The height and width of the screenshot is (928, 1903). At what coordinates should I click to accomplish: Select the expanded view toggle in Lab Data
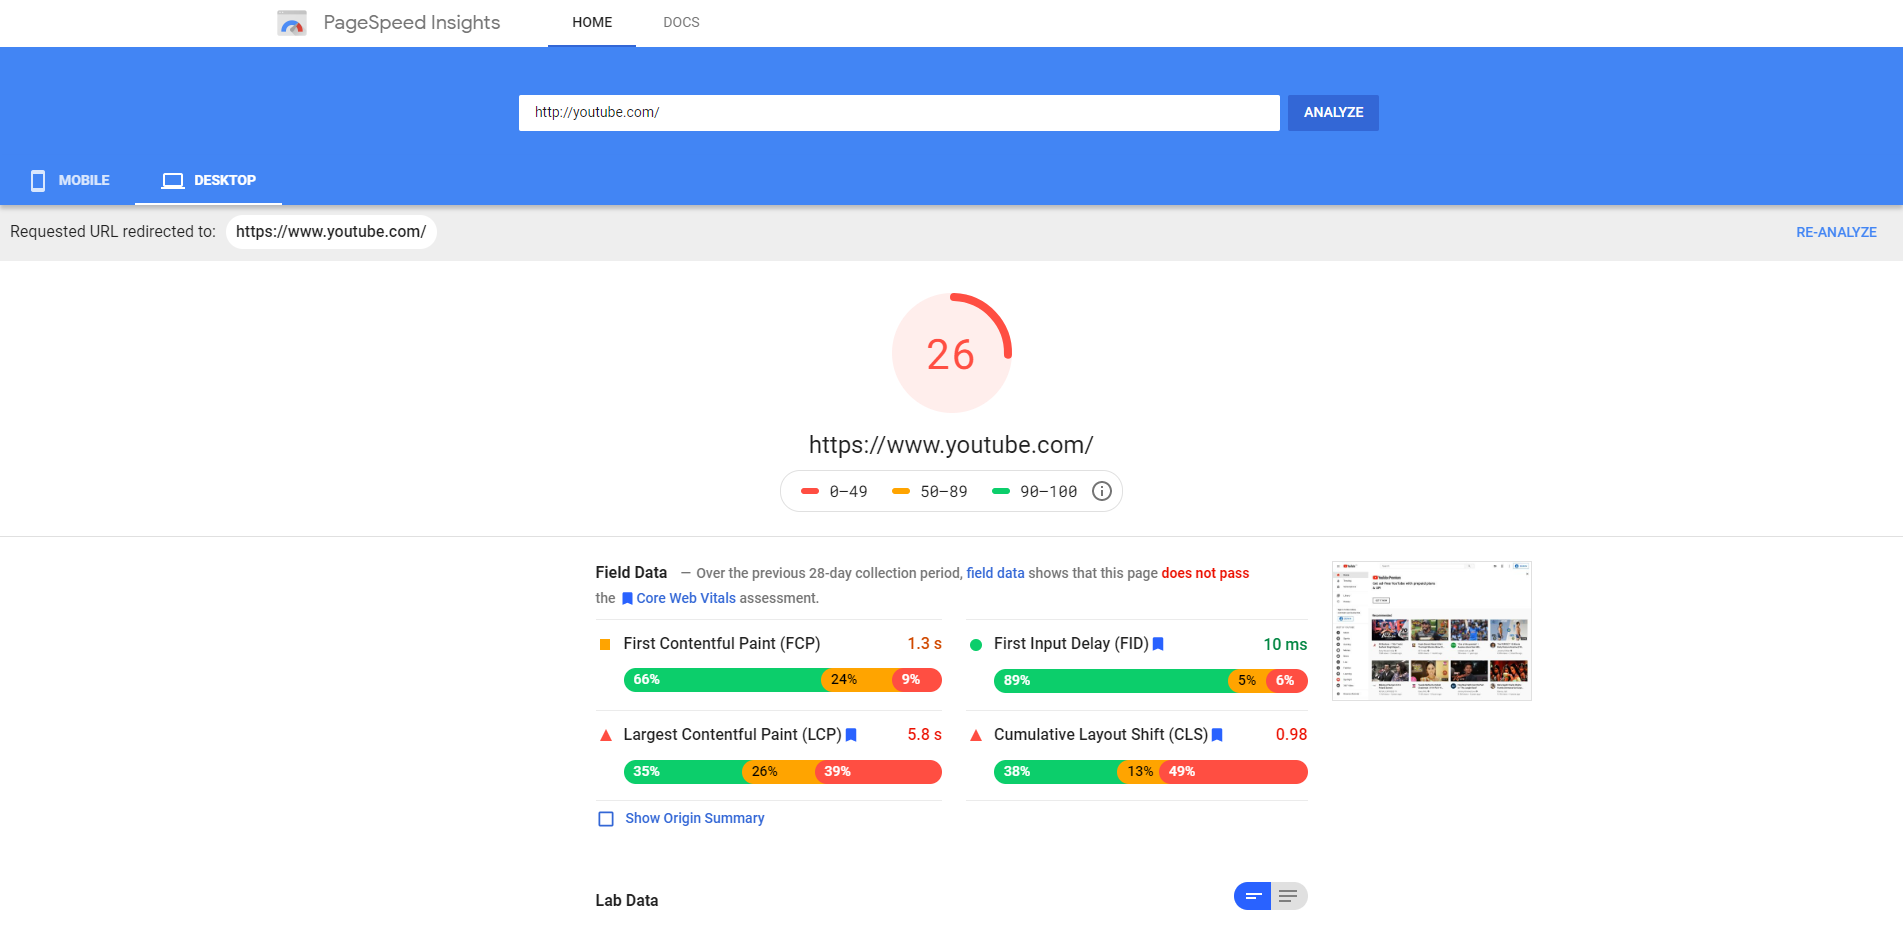pyautogui.click(x=1289, y=896)
